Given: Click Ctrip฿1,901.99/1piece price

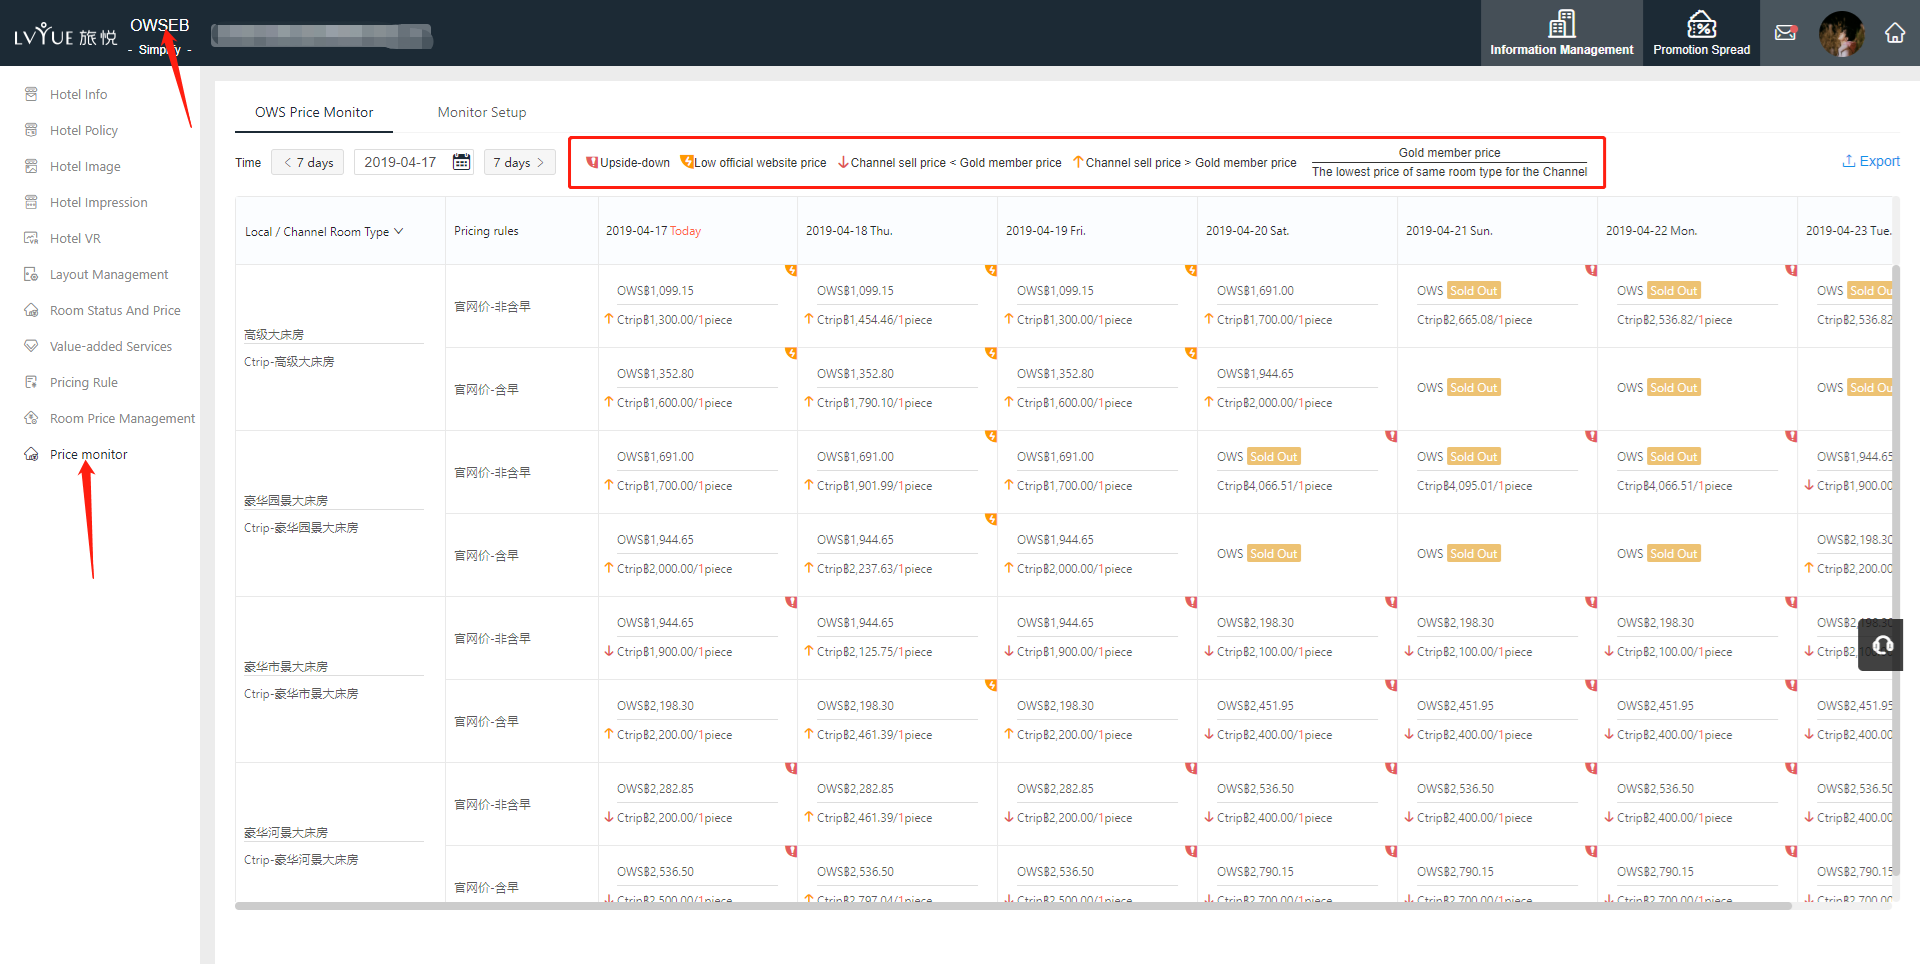Looking at the screenshot, I should pyautogui.click(x=874, y=486).
